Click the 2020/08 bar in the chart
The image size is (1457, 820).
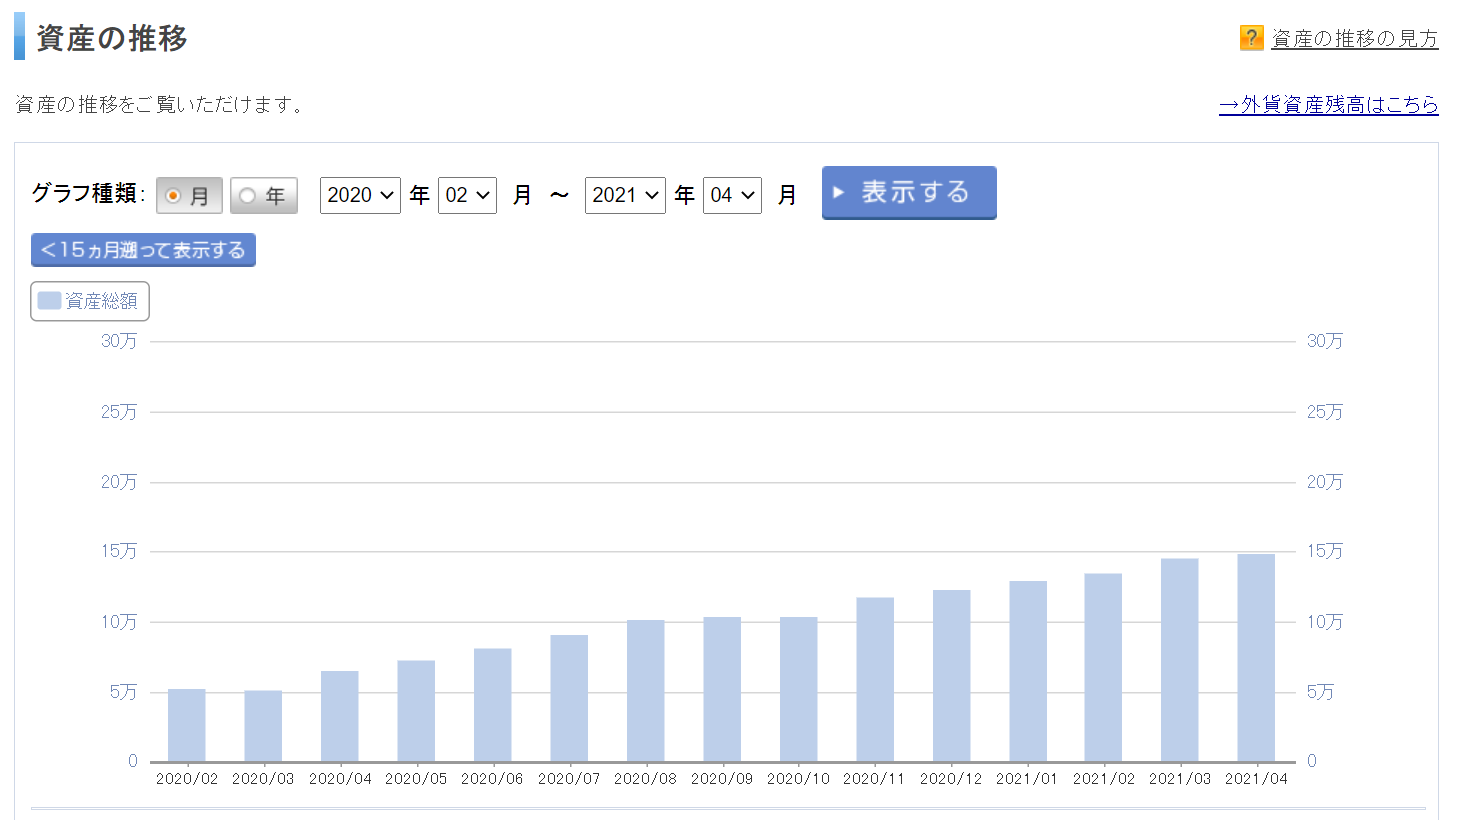pyautogui.click(x=645, y=691)
